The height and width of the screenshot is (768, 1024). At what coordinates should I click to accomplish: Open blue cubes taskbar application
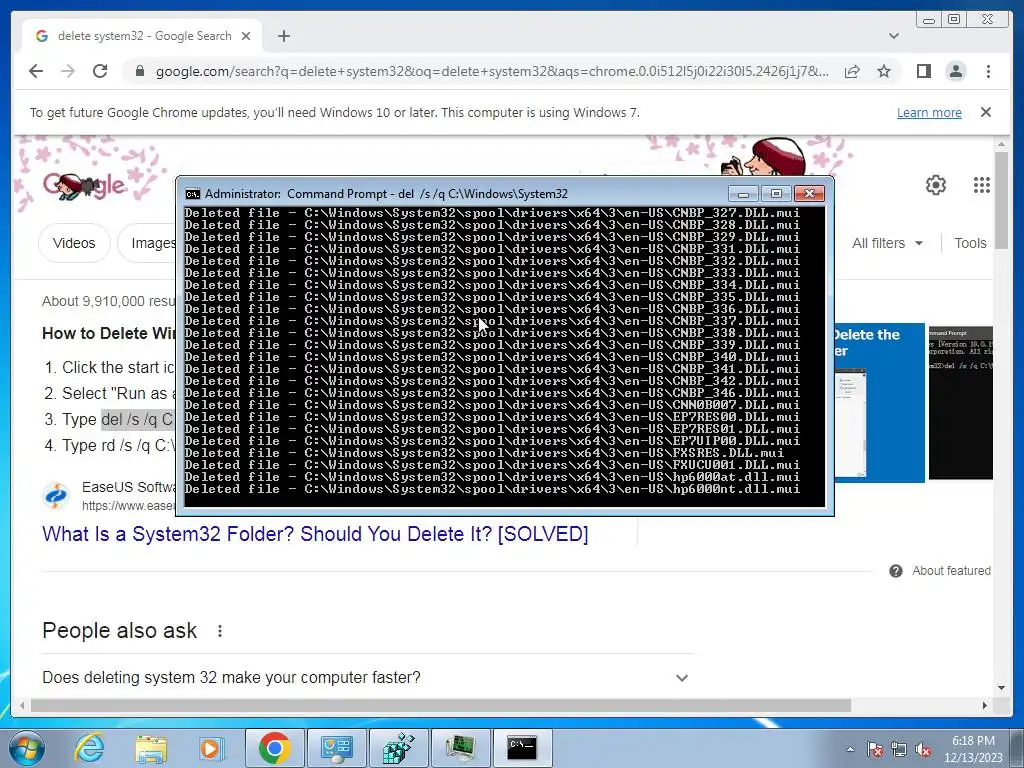coord(398,748)
